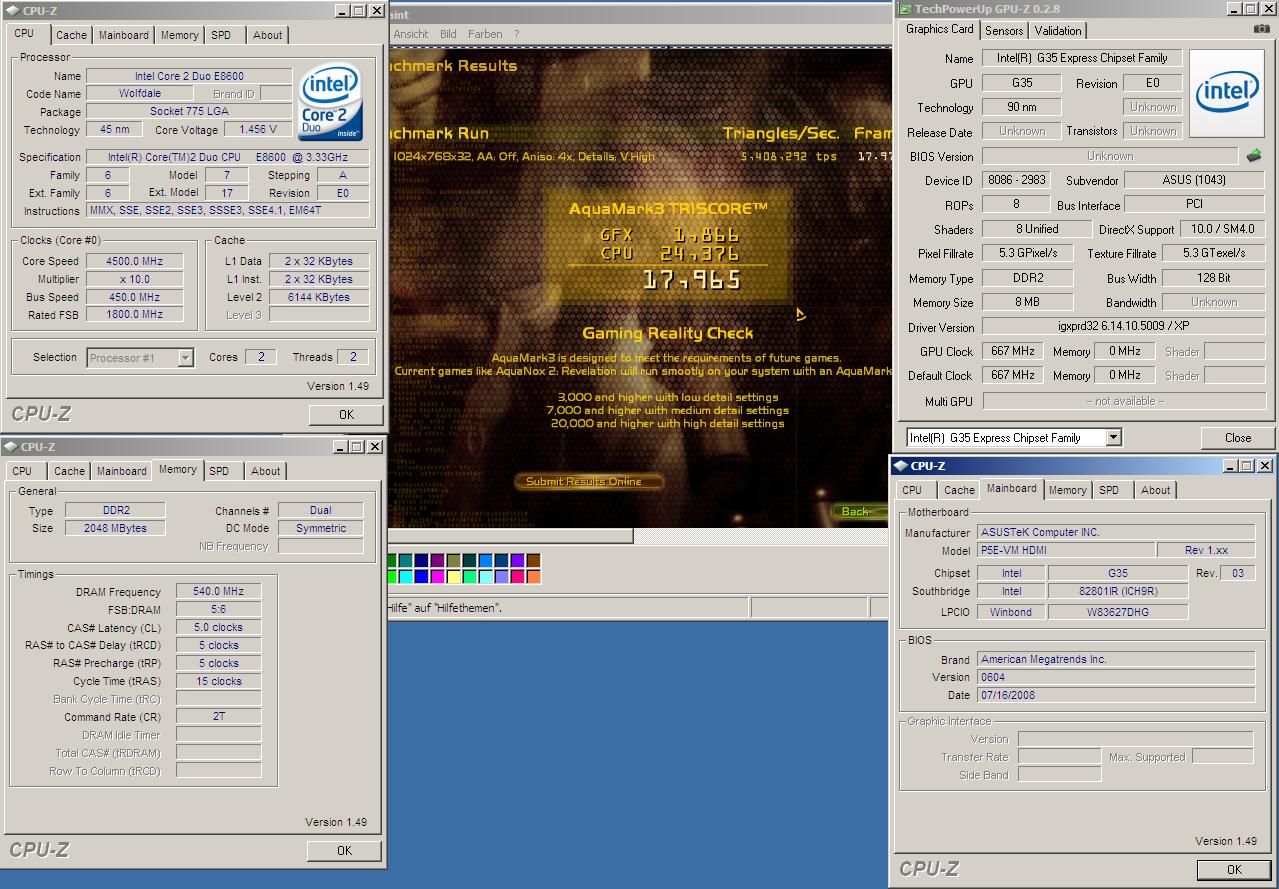Click the Command Rate value 2T

point(219,717)
